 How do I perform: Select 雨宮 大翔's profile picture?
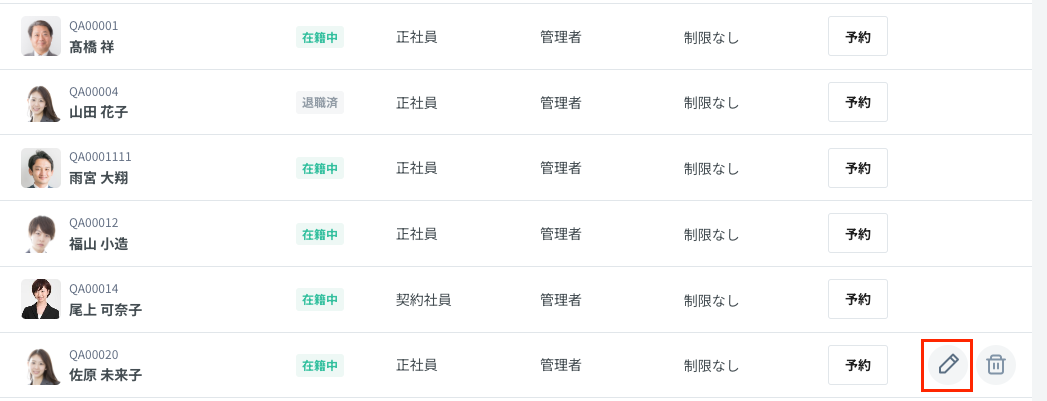click(x=41, y=168)
